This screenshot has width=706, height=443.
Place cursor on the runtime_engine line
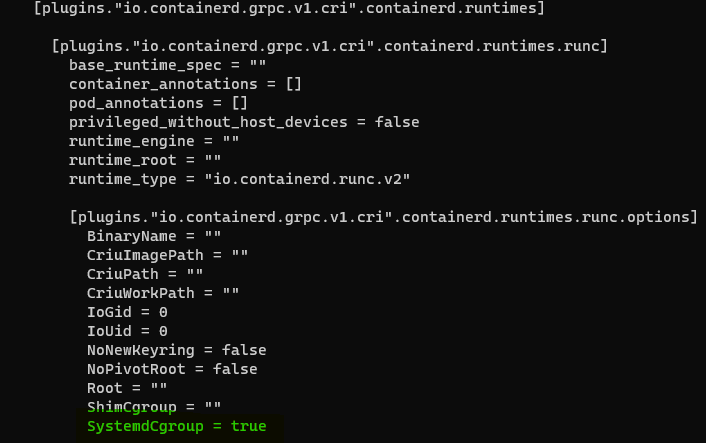[154, 141]
